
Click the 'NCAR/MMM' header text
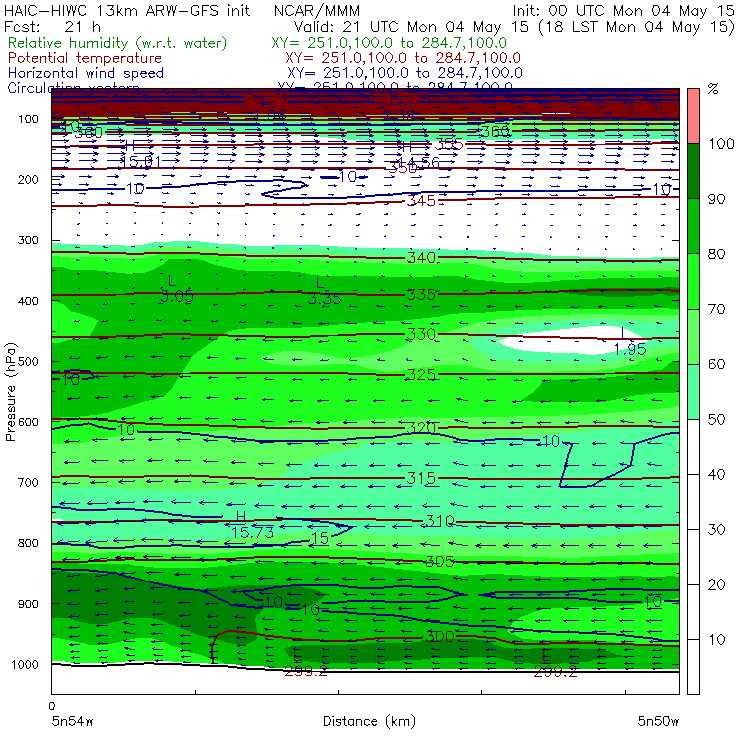317,10
